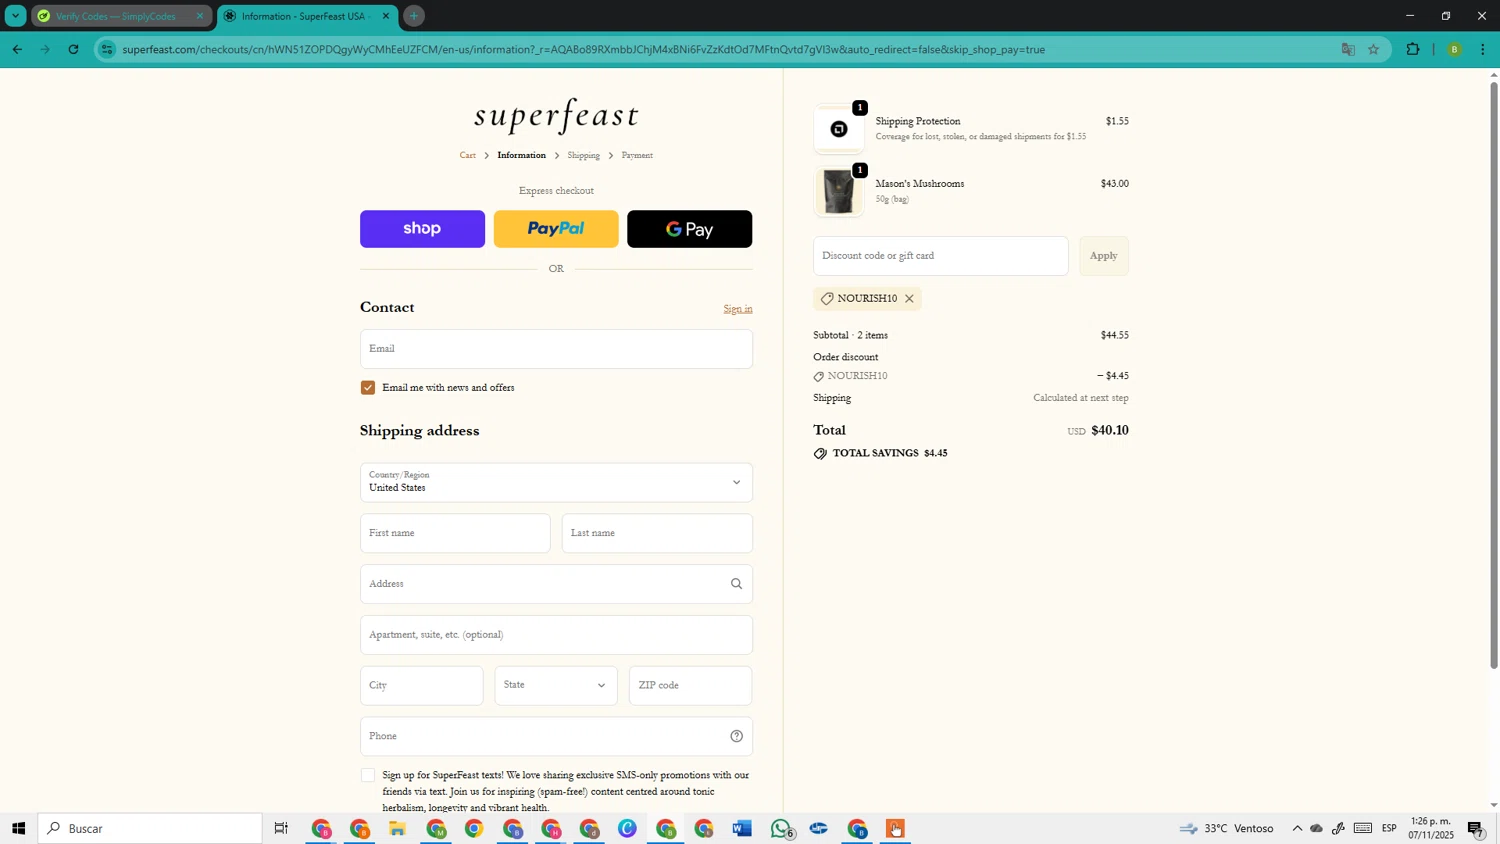Click the superfeast logo
The width and height of the screenshot is (1500, 844).
click(x=556, y=116)
